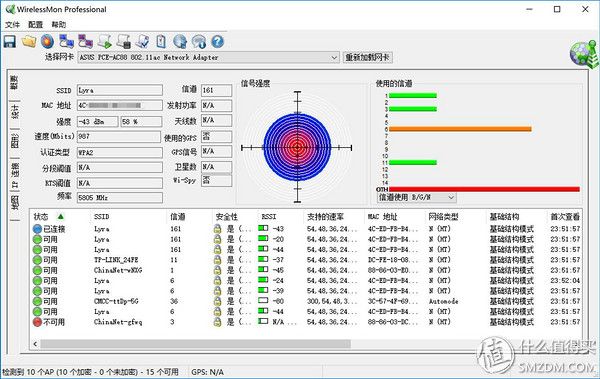Click the 信道 column header
600x379 pixels.
pyautogui.click(x=178, y=217)
